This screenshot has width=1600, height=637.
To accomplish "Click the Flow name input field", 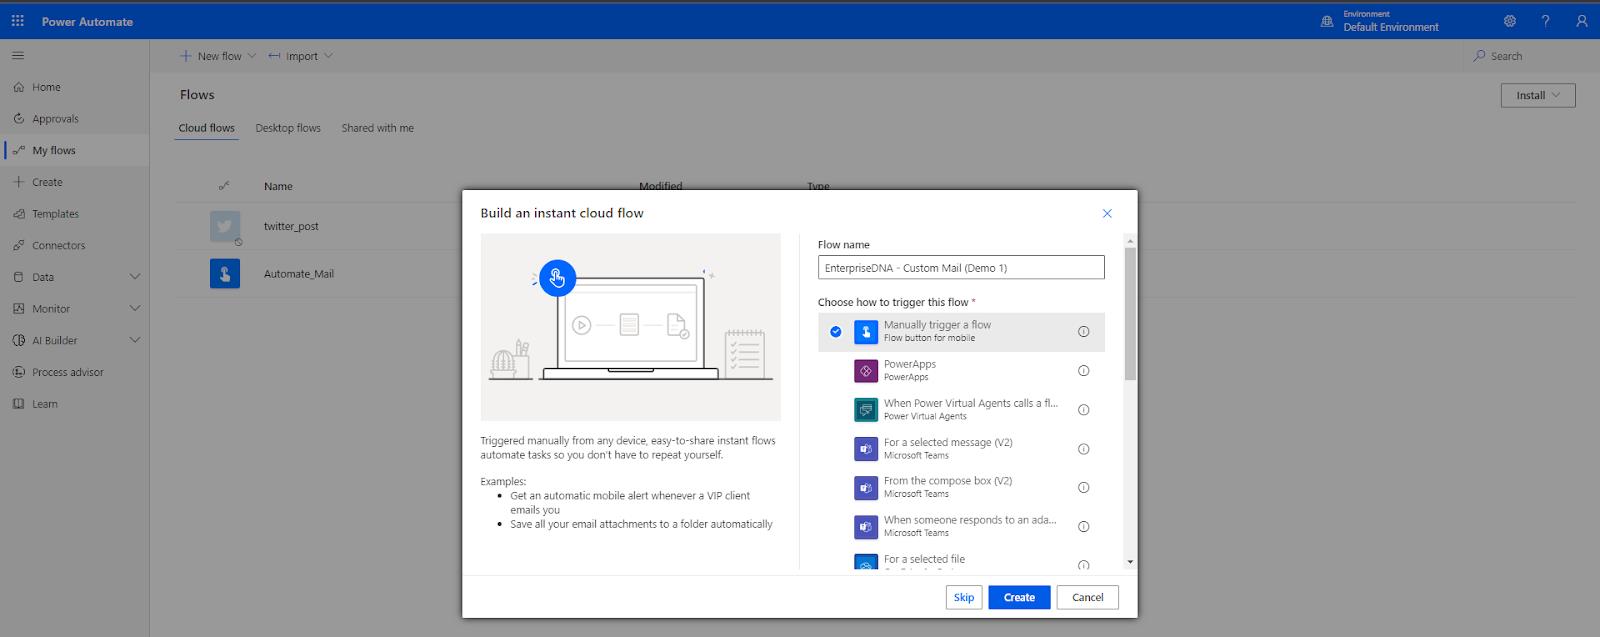I will (x=961, y=267).
